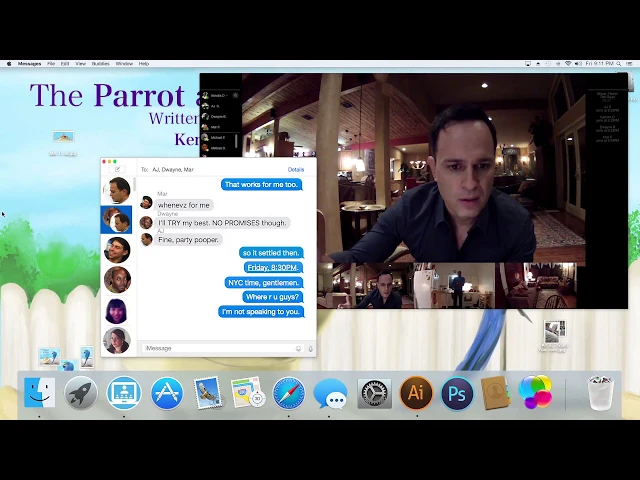Select Michael in the call contacts list

214,138
